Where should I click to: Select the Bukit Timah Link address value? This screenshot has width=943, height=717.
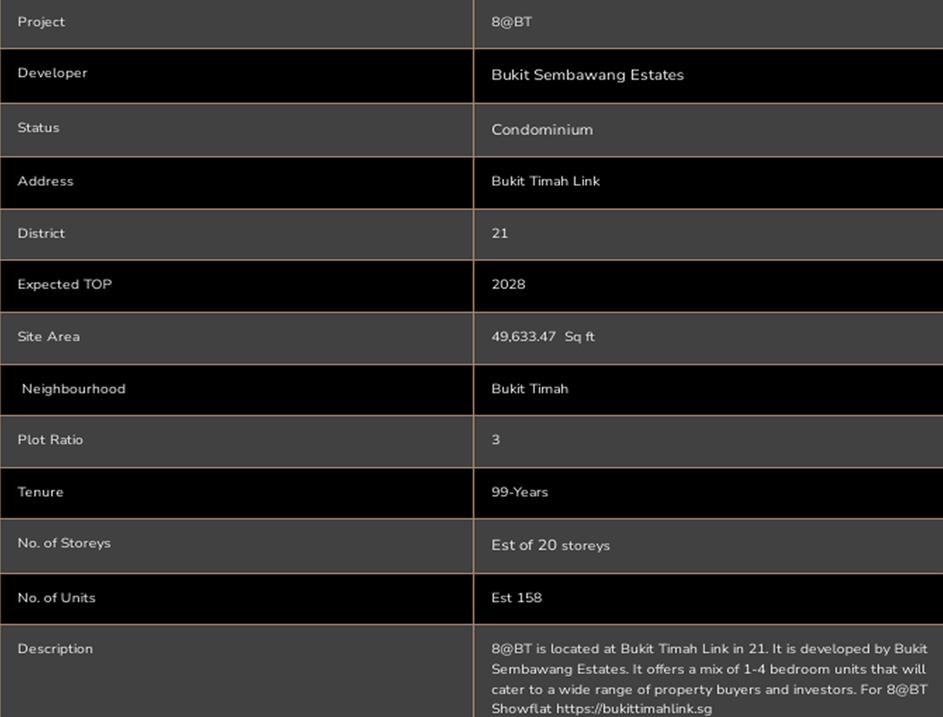pos(545,181)
